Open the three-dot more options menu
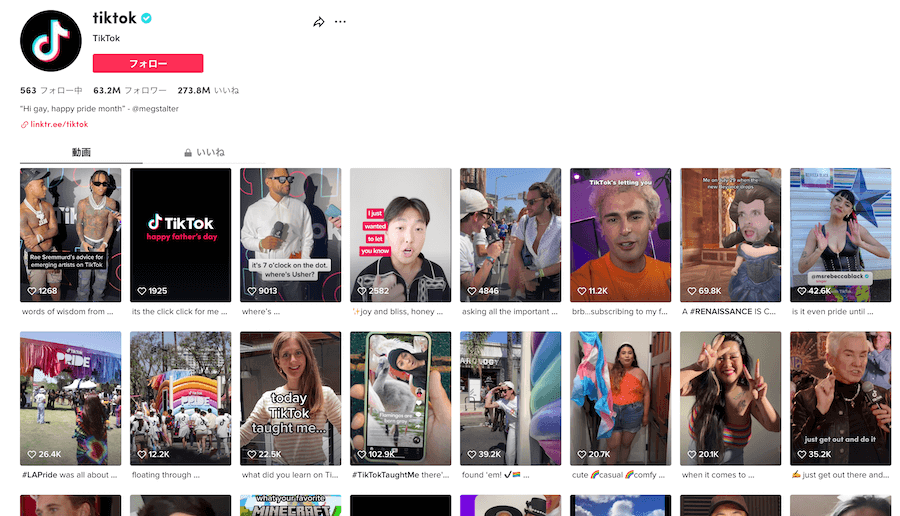 pos(340,22)
